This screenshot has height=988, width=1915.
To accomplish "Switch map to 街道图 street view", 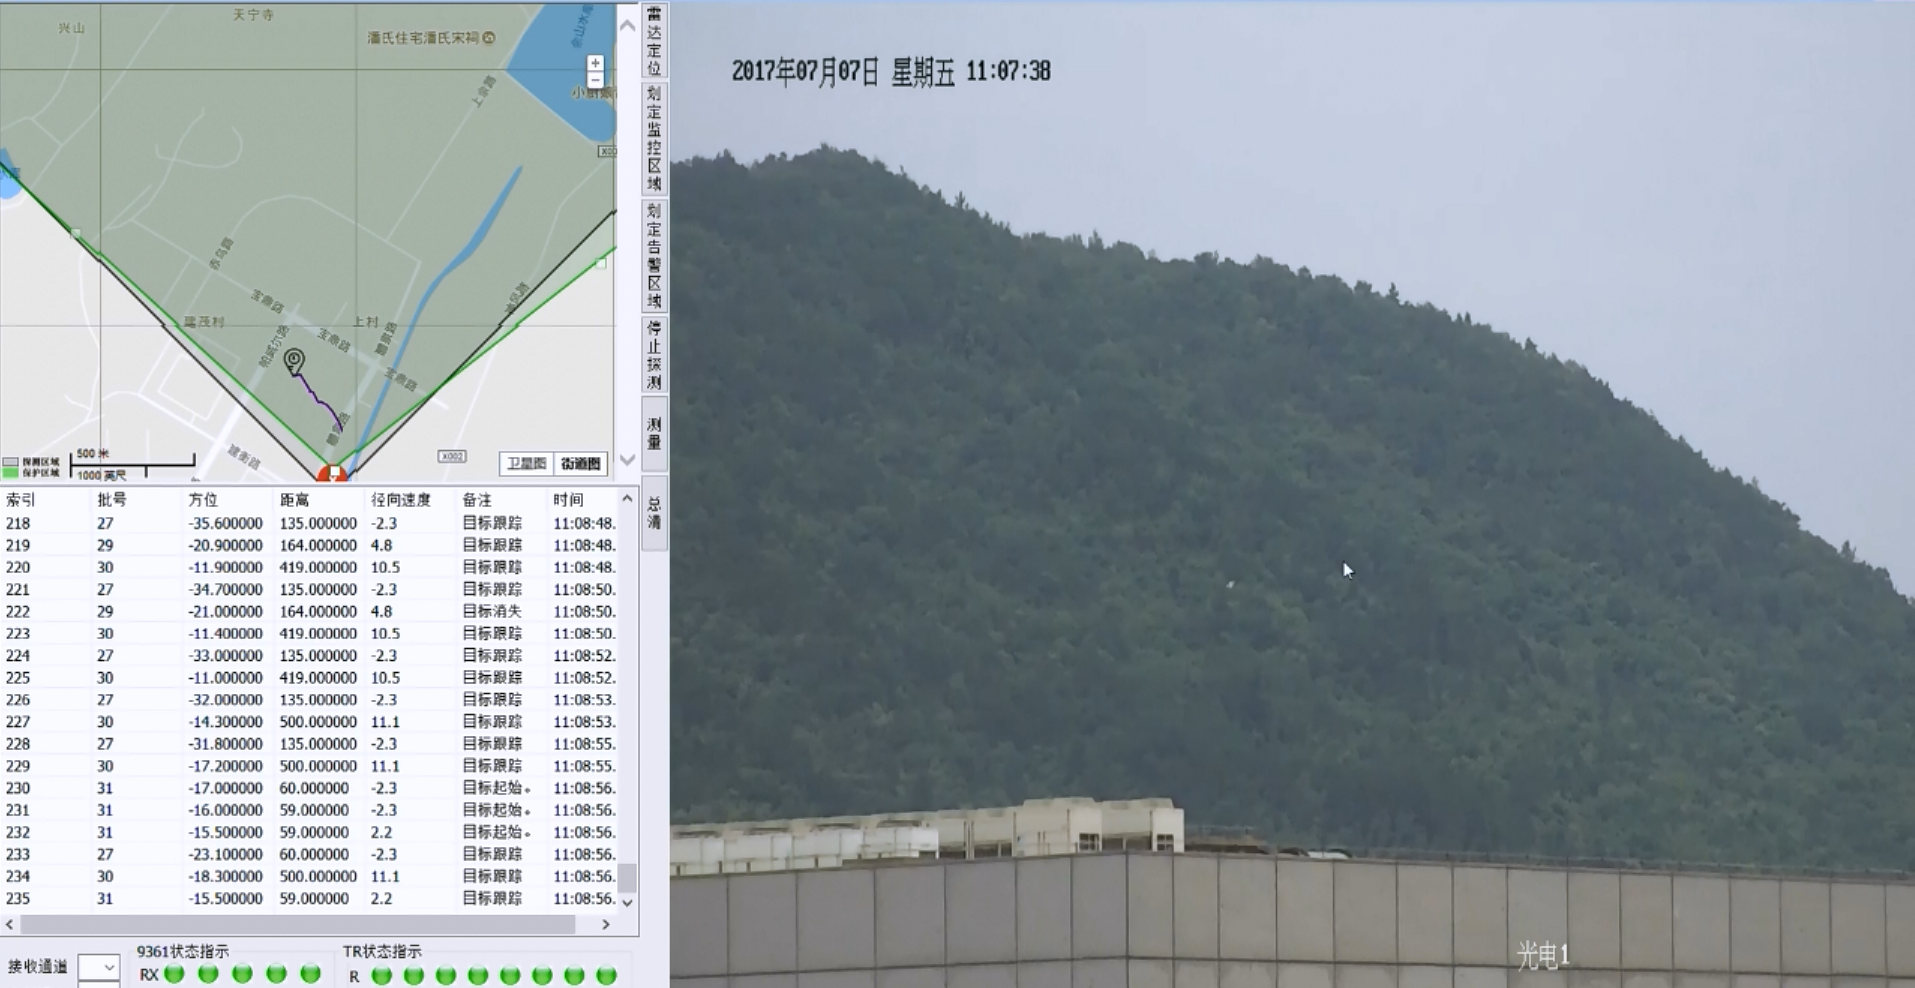I will (580, 463).
